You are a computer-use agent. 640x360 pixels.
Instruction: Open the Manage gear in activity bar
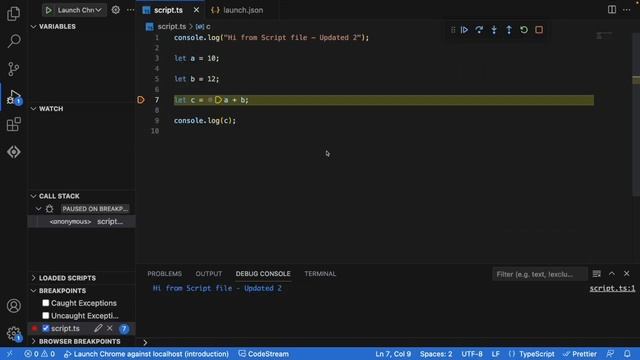coord(13,333)
